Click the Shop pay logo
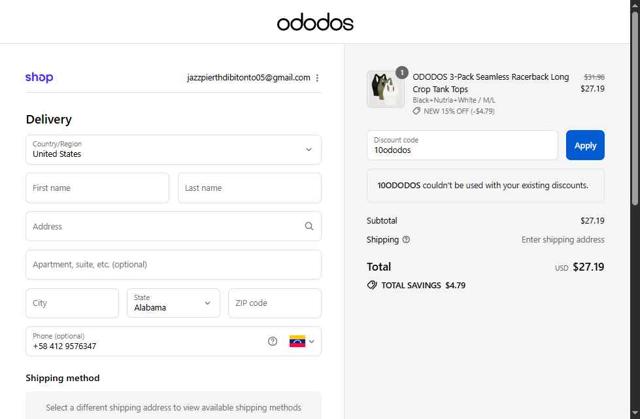This screenshot has height=419, width=640. click(x=39, y=77)
